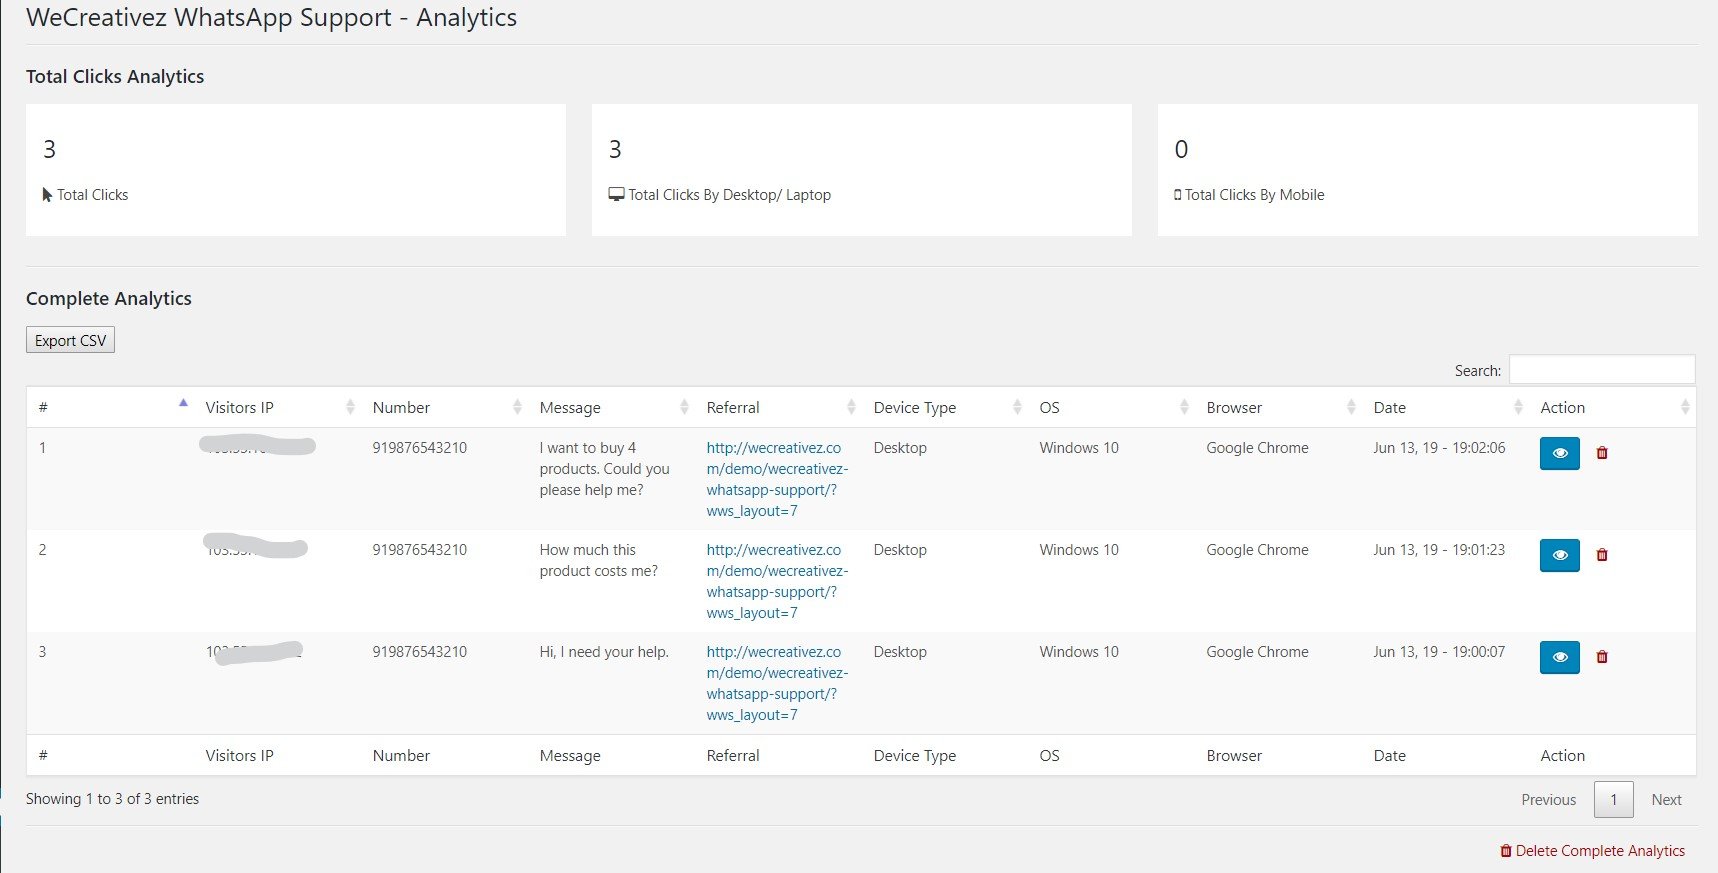Viewport: 1718px width, 873px height.
Task: Sort by the Date column header
Action: click(x=1445, y=407)
